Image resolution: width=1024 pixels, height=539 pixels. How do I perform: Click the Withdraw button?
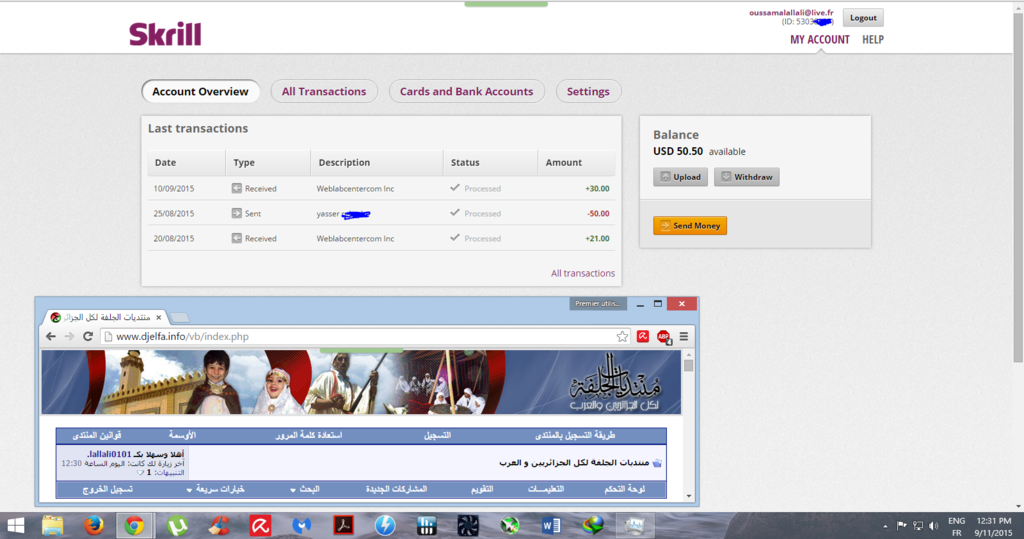point(746,177)
